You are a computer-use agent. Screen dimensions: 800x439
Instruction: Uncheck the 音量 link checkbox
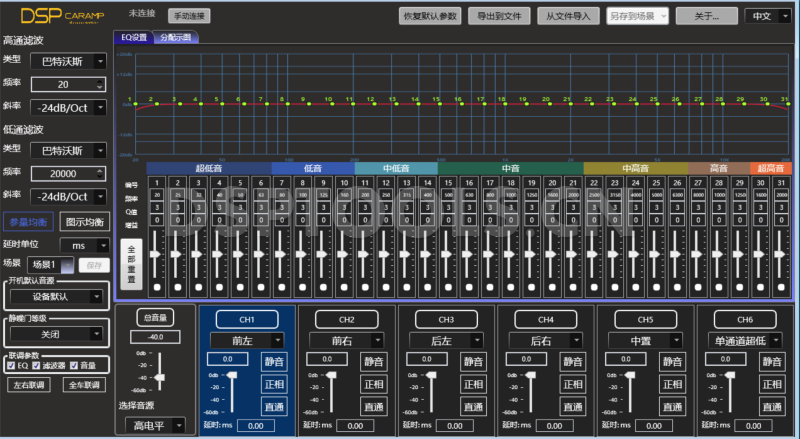coord(74,365)
